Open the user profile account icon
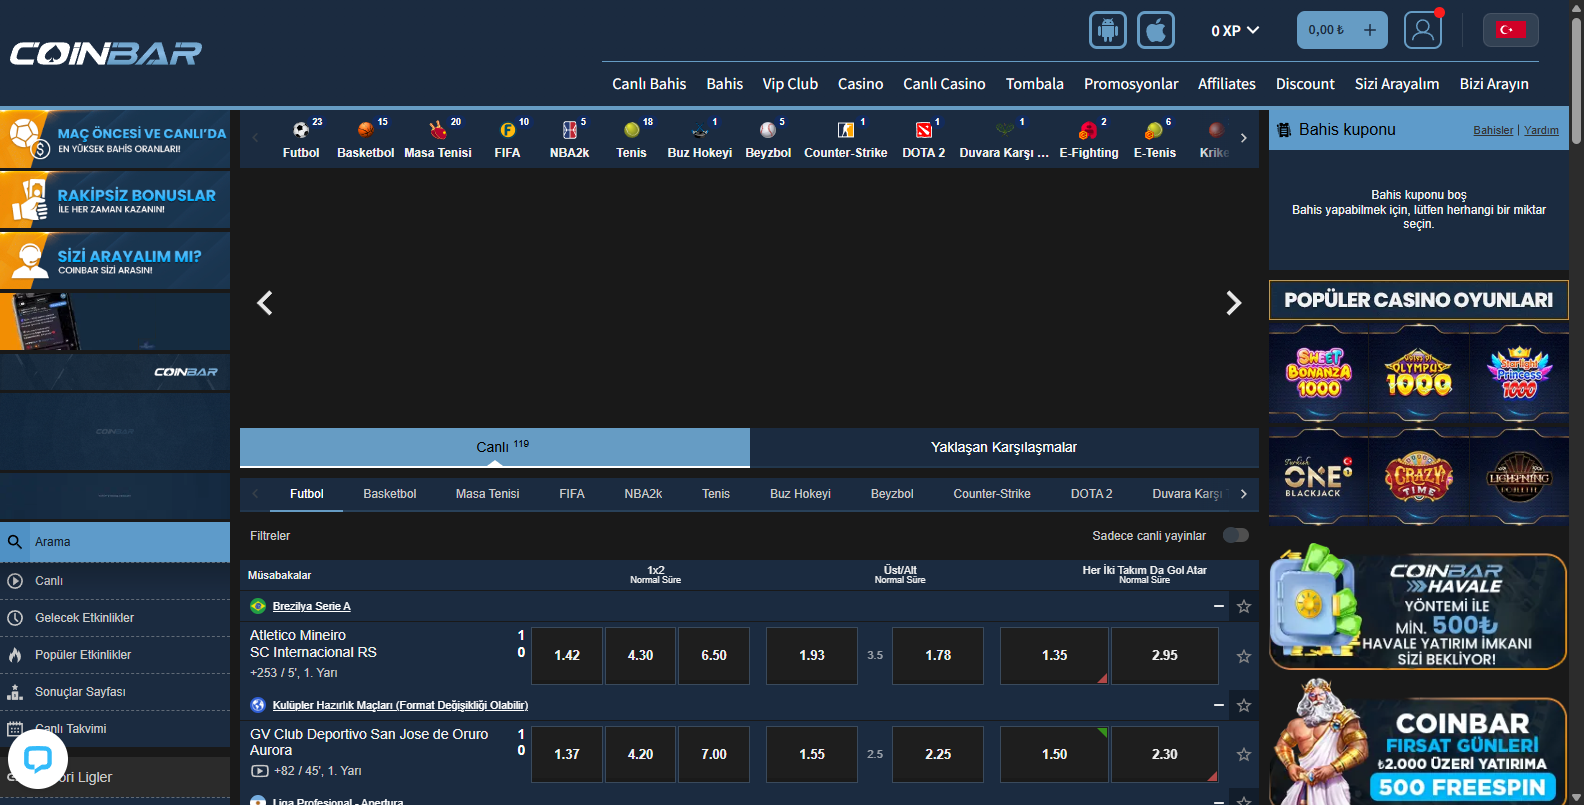The height and width of the screenshot is (805, 1584). 1422,30
